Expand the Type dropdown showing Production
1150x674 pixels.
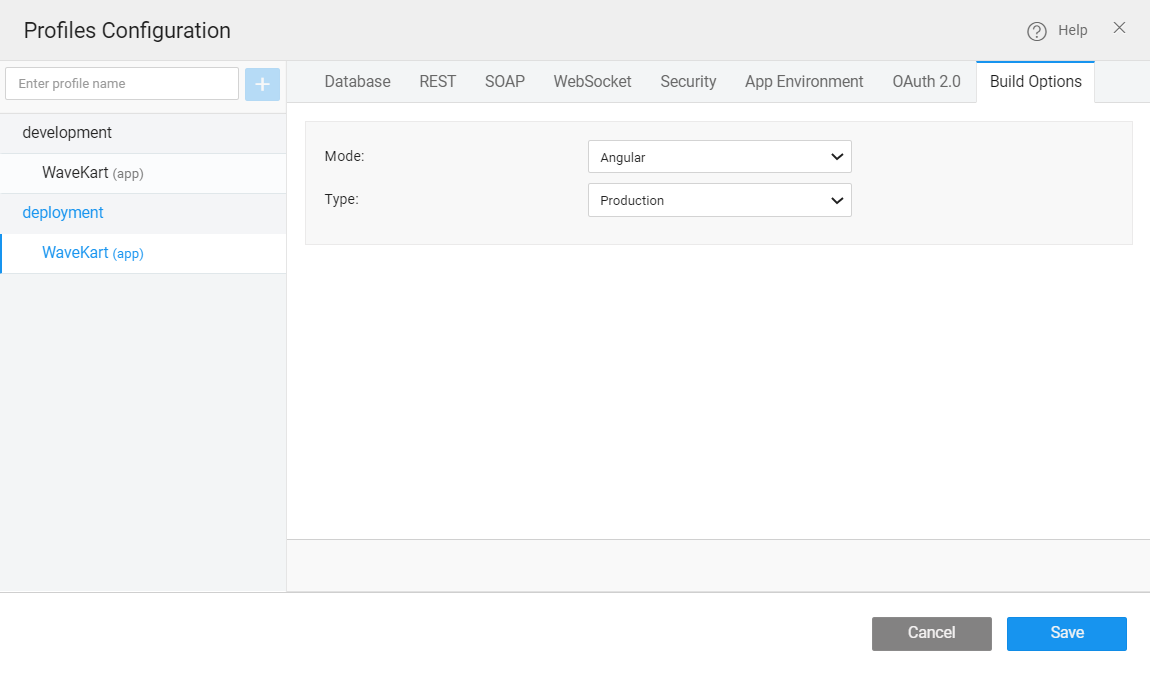pos(719,200)
